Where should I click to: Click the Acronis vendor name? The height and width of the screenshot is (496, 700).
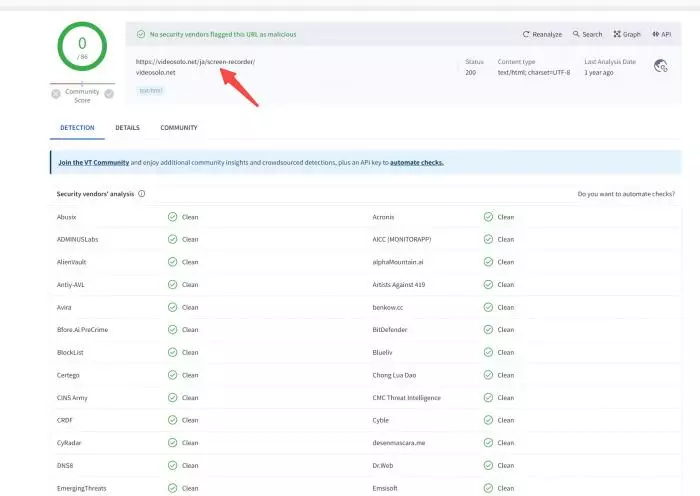383,217
